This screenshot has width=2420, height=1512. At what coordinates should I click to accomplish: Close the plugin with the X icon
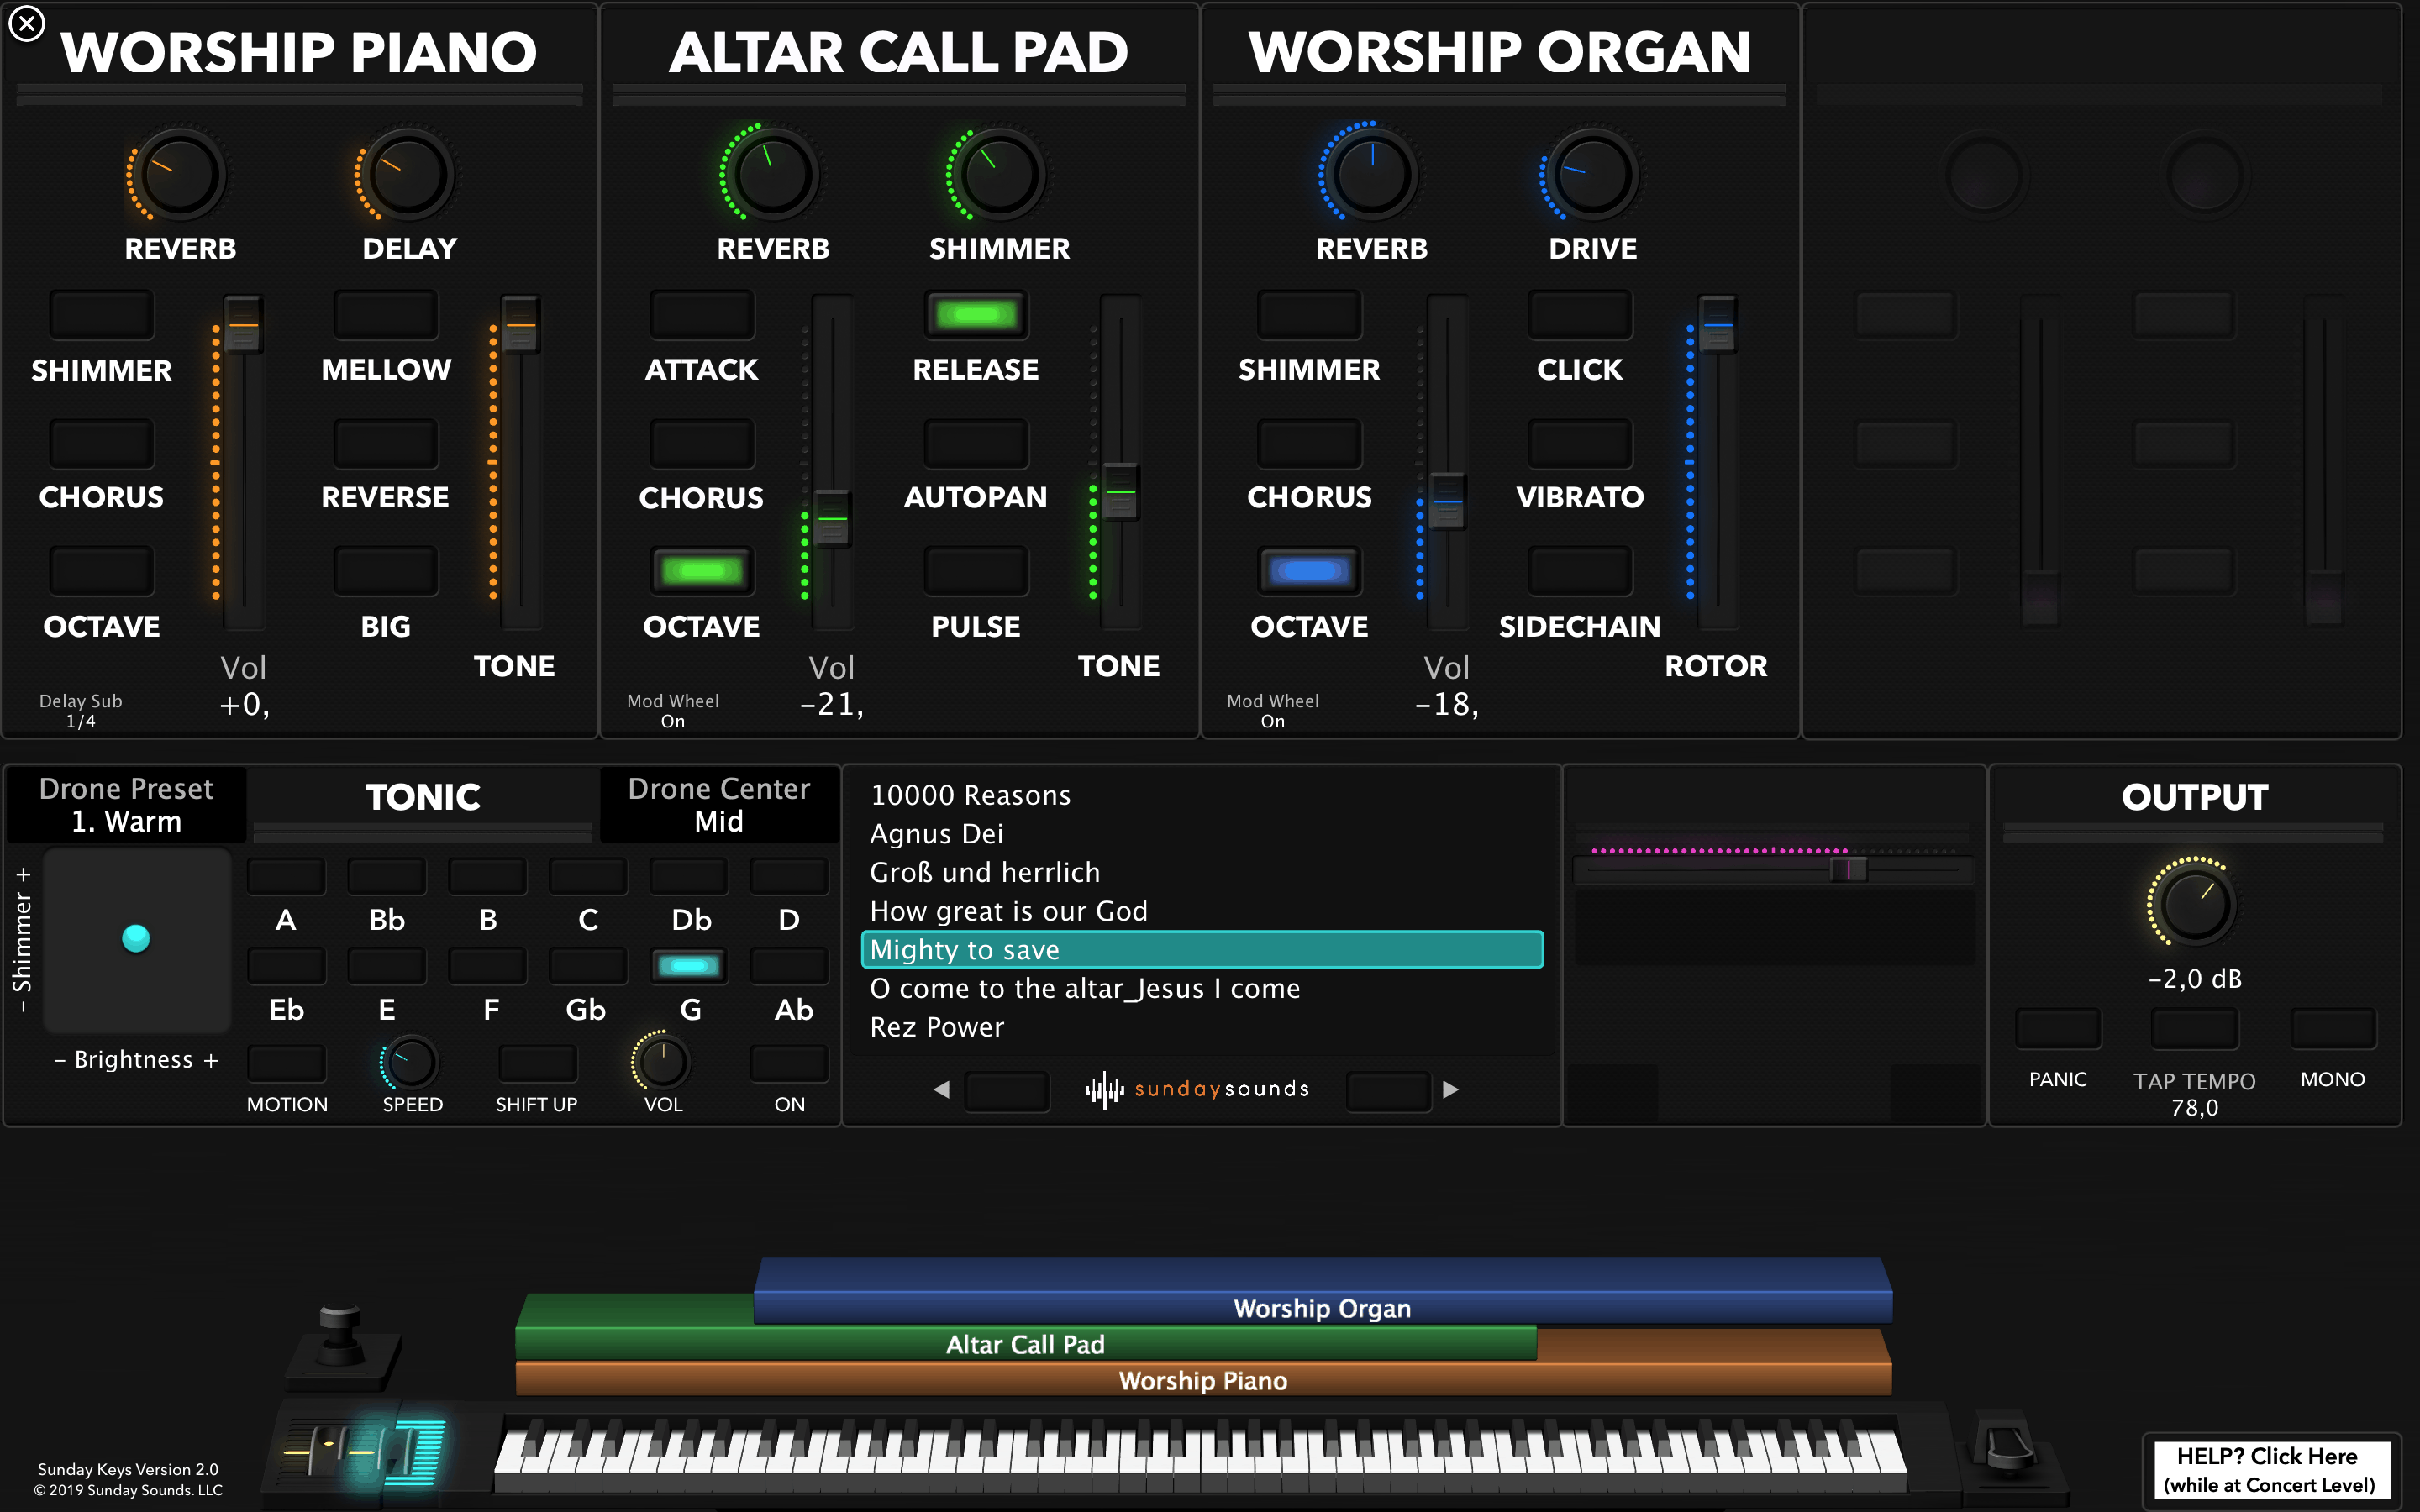point(27,24)
